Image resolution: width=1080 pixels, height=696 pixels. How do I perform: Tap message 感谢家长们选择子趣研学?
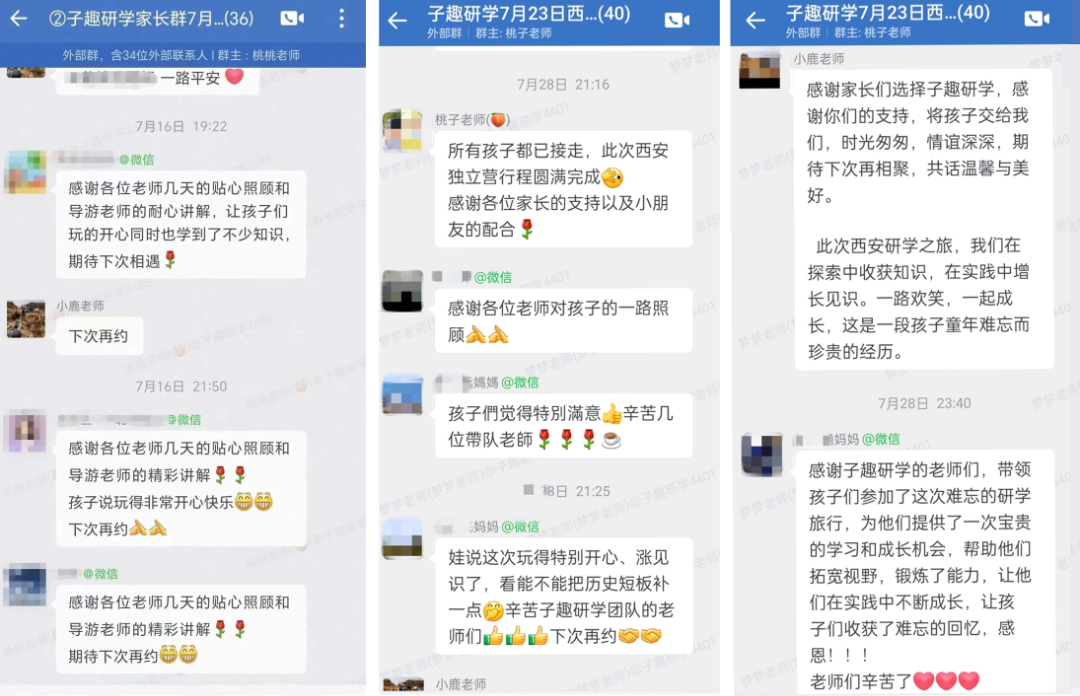click(x=924, y=219)
